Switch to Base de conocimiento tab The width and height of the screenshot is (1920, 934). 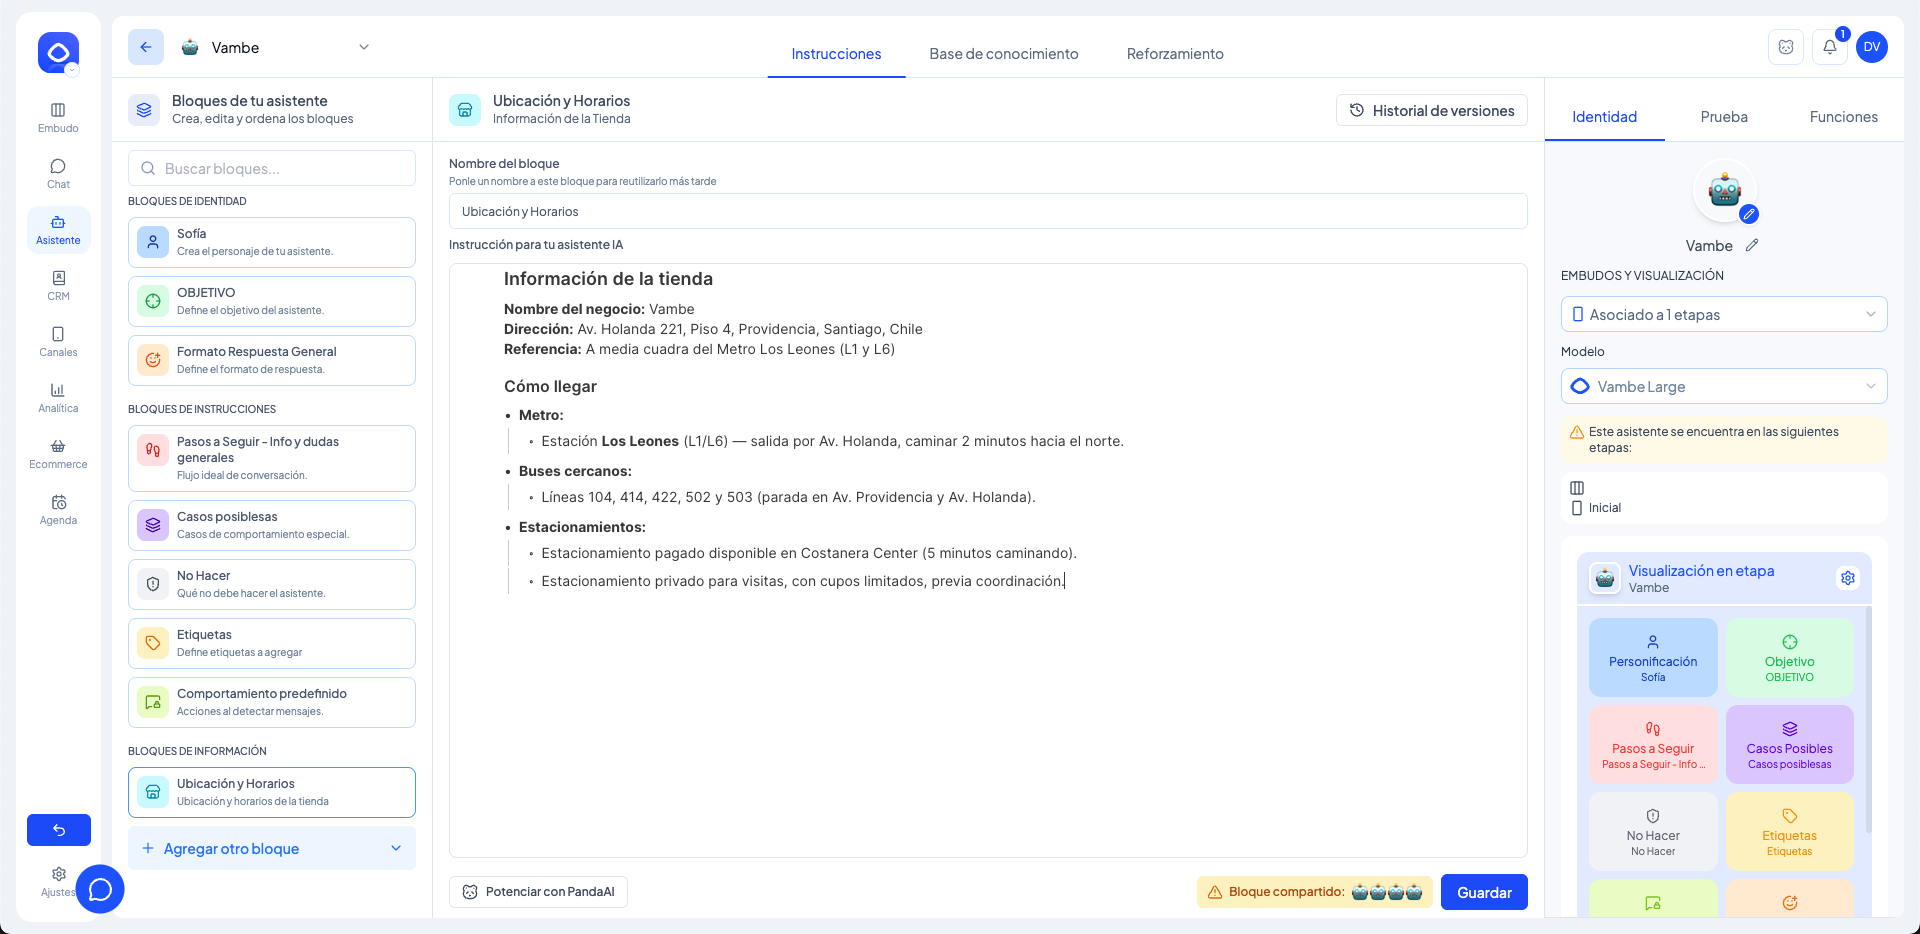(1003, 54)
